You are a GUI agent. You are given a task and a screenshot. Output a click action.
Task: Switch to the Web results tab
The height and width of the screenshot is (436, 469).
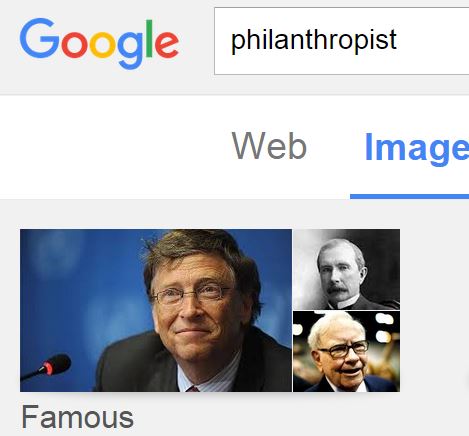pyautogui.click(x=269, y=146)
